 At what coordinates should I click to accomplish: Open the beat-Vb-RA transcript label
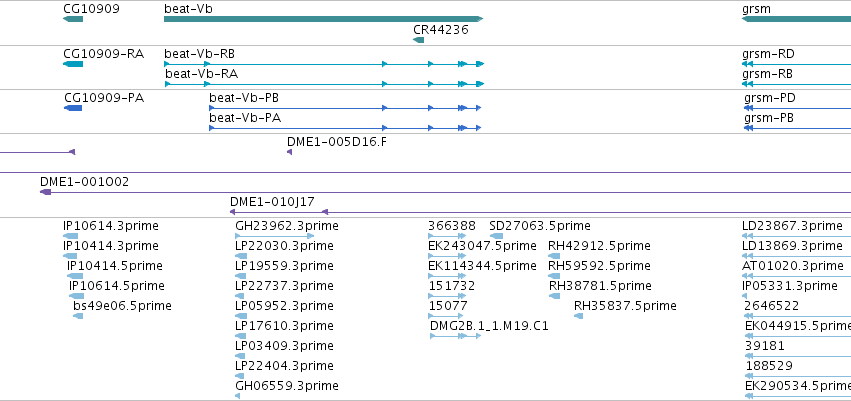[x=201, y=73]
